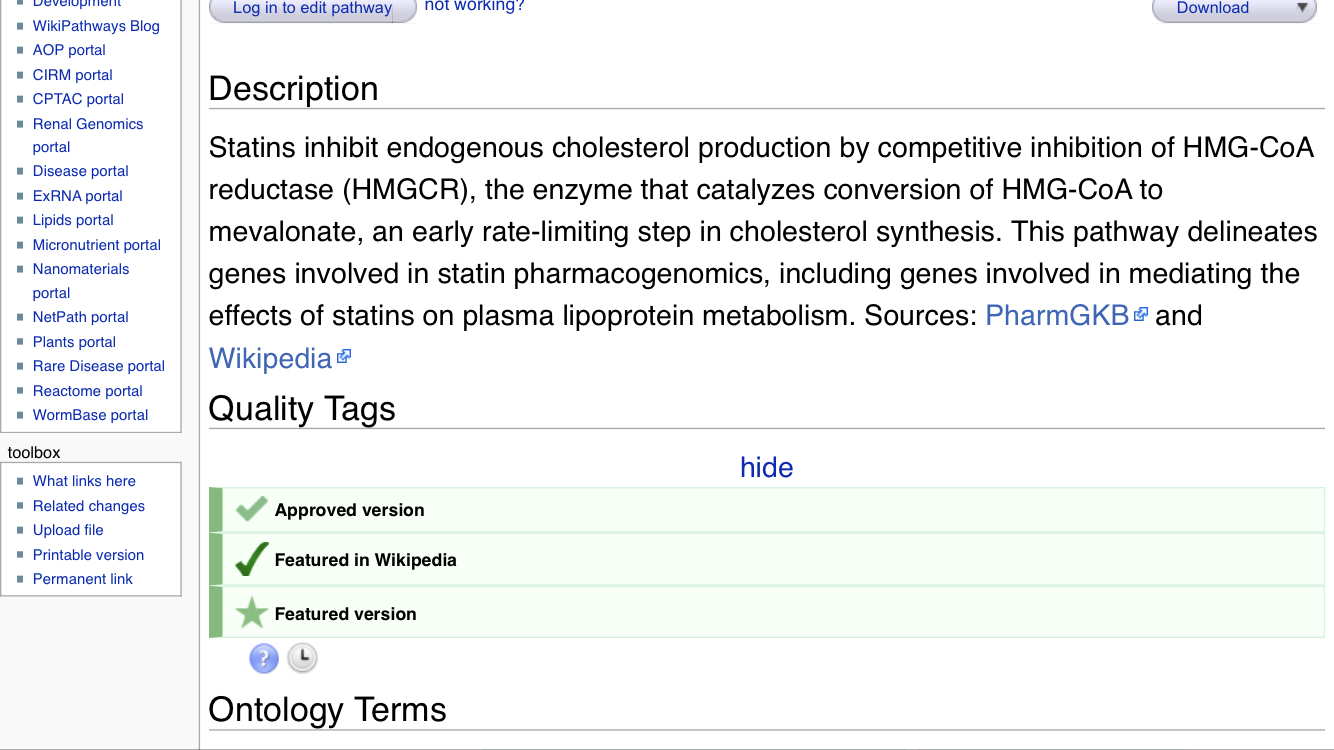Expand the Download dropdown arrow
The height and width of the screenshot is (750, 1334).
tap(1302, 8)
